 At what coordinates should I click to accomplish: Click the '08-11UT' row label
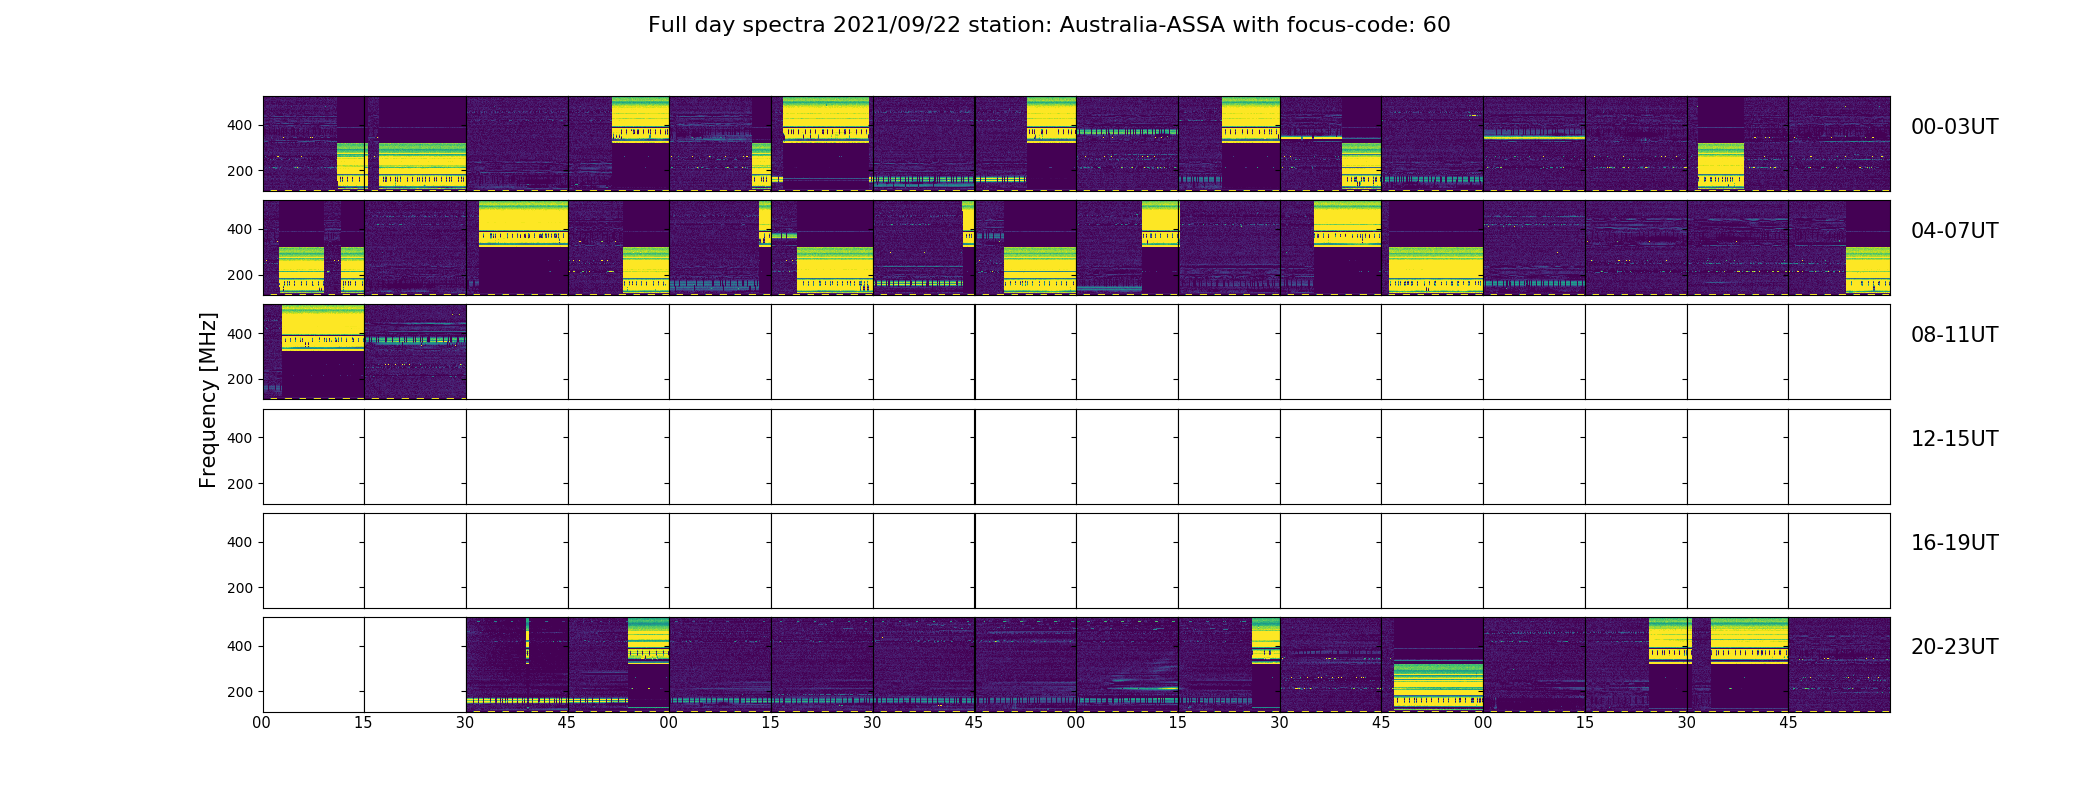(x=1954, y=335)
